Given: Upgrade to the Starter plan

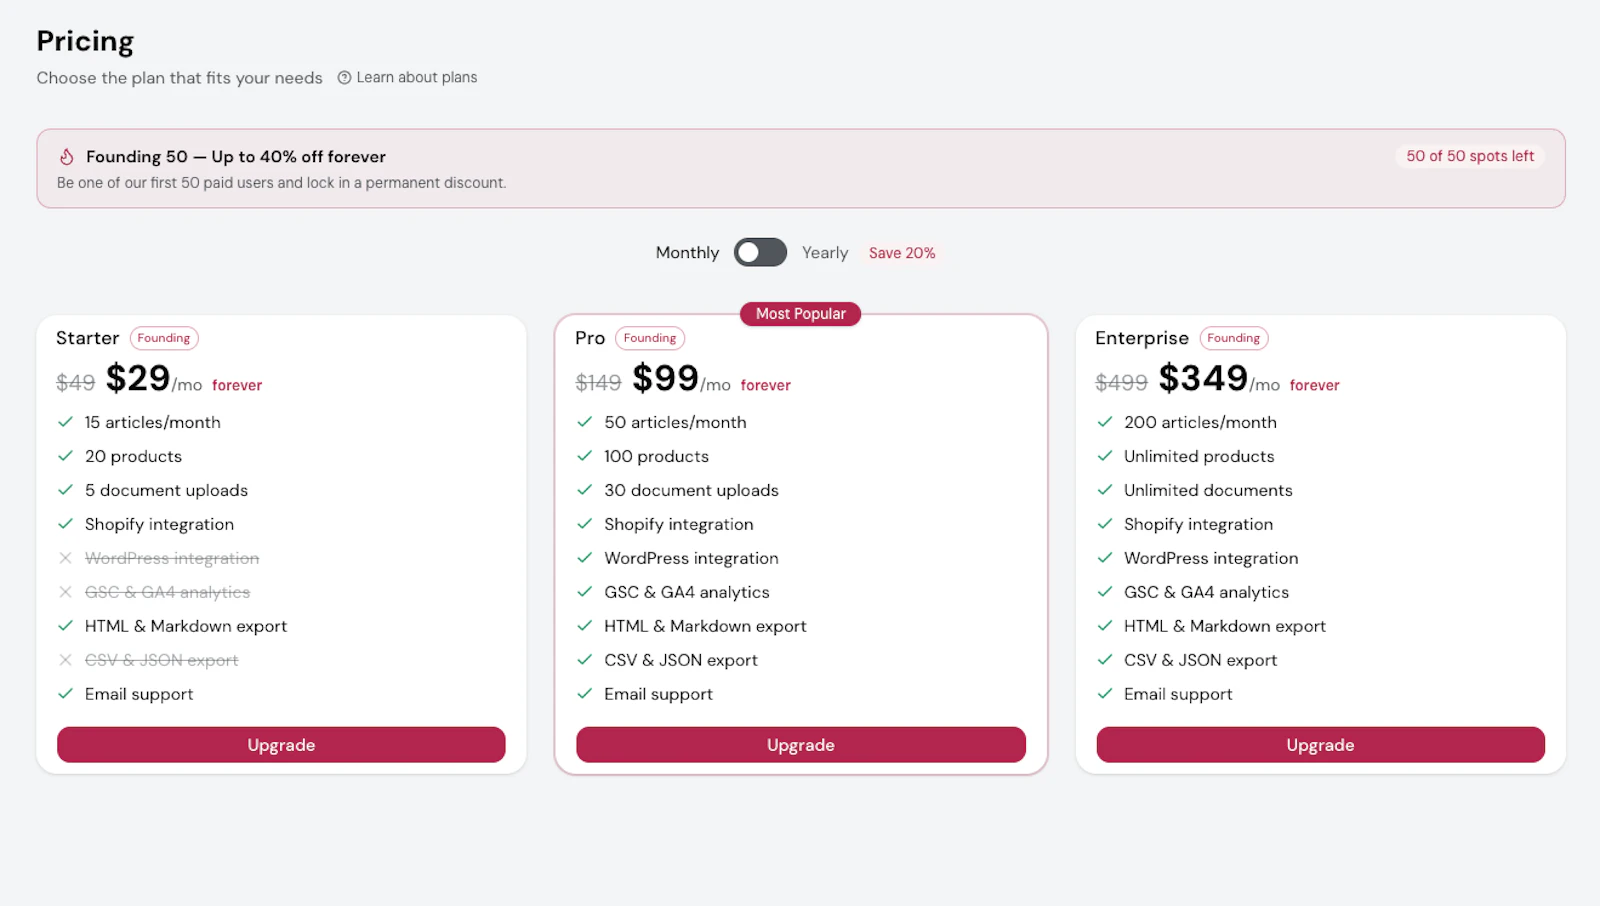Looking at the screenshot, I should pos(281,745).
